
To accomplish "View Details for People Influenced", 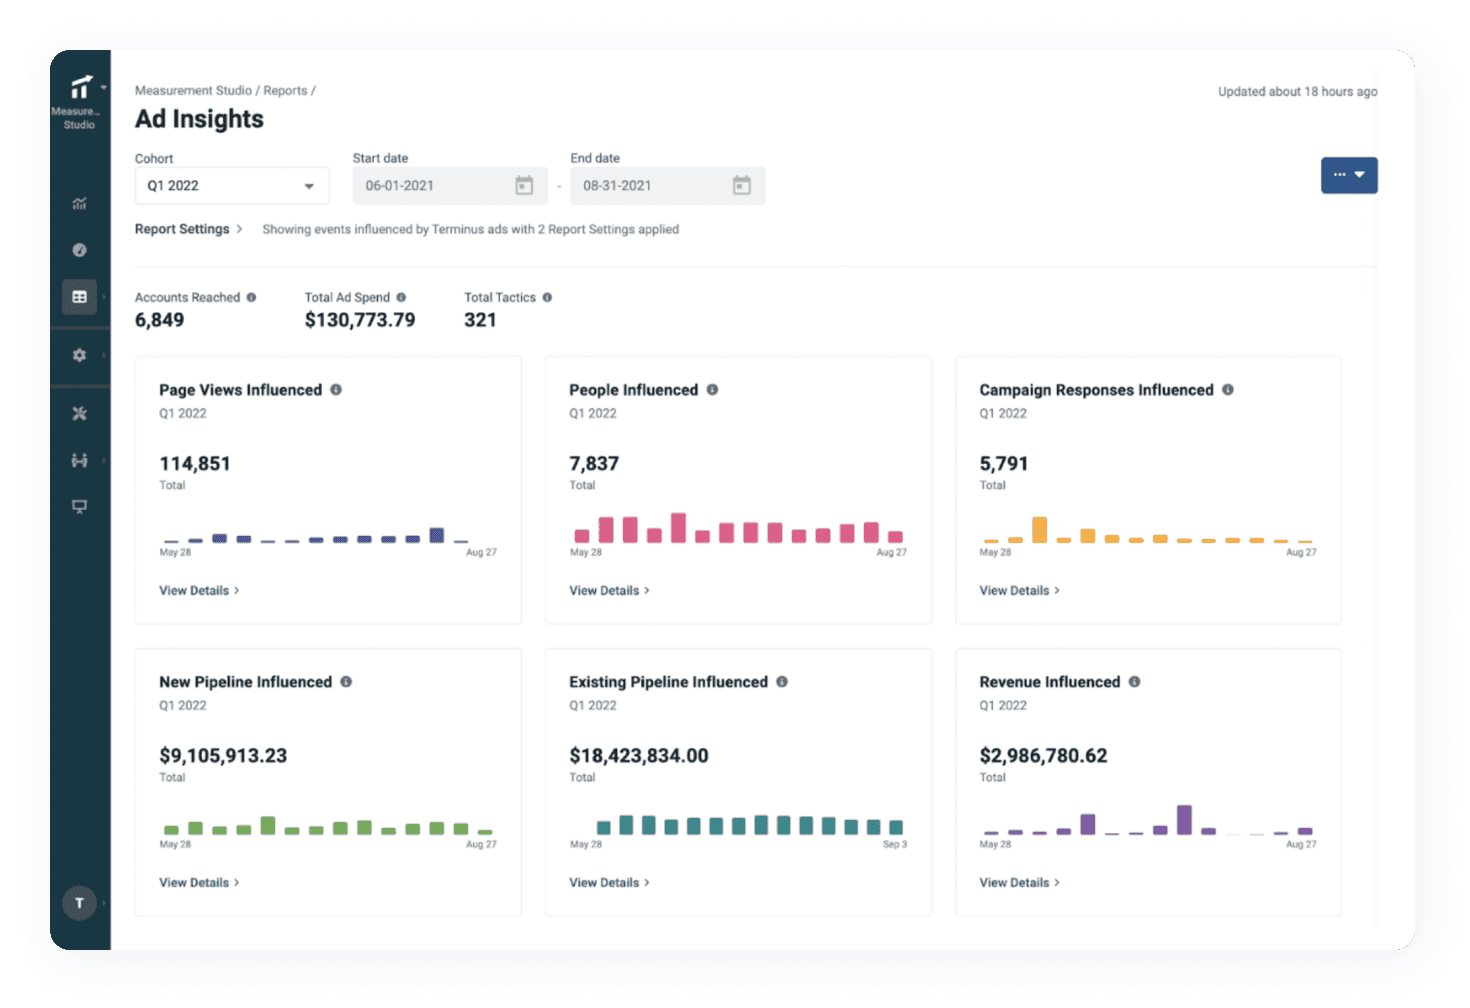I will point(609,590).
